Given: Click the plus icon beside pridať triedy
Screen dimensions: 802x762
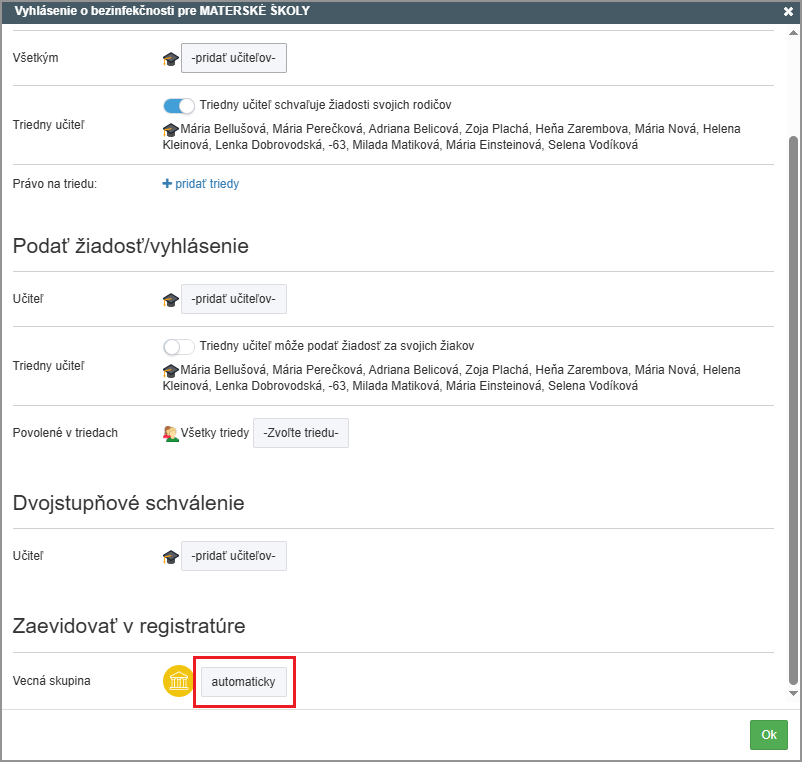Looking at the screenshot, I should 168,184.
